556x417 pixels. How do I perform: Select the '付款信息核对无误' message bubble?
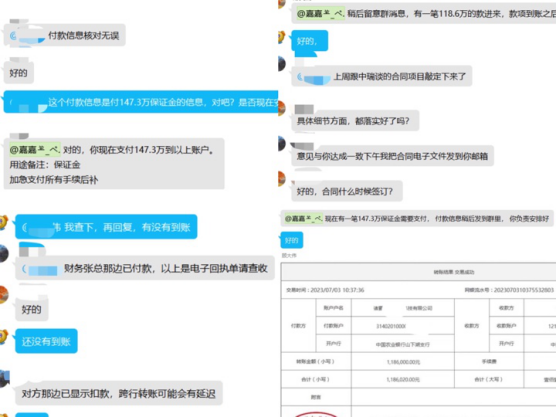[65, 35]
